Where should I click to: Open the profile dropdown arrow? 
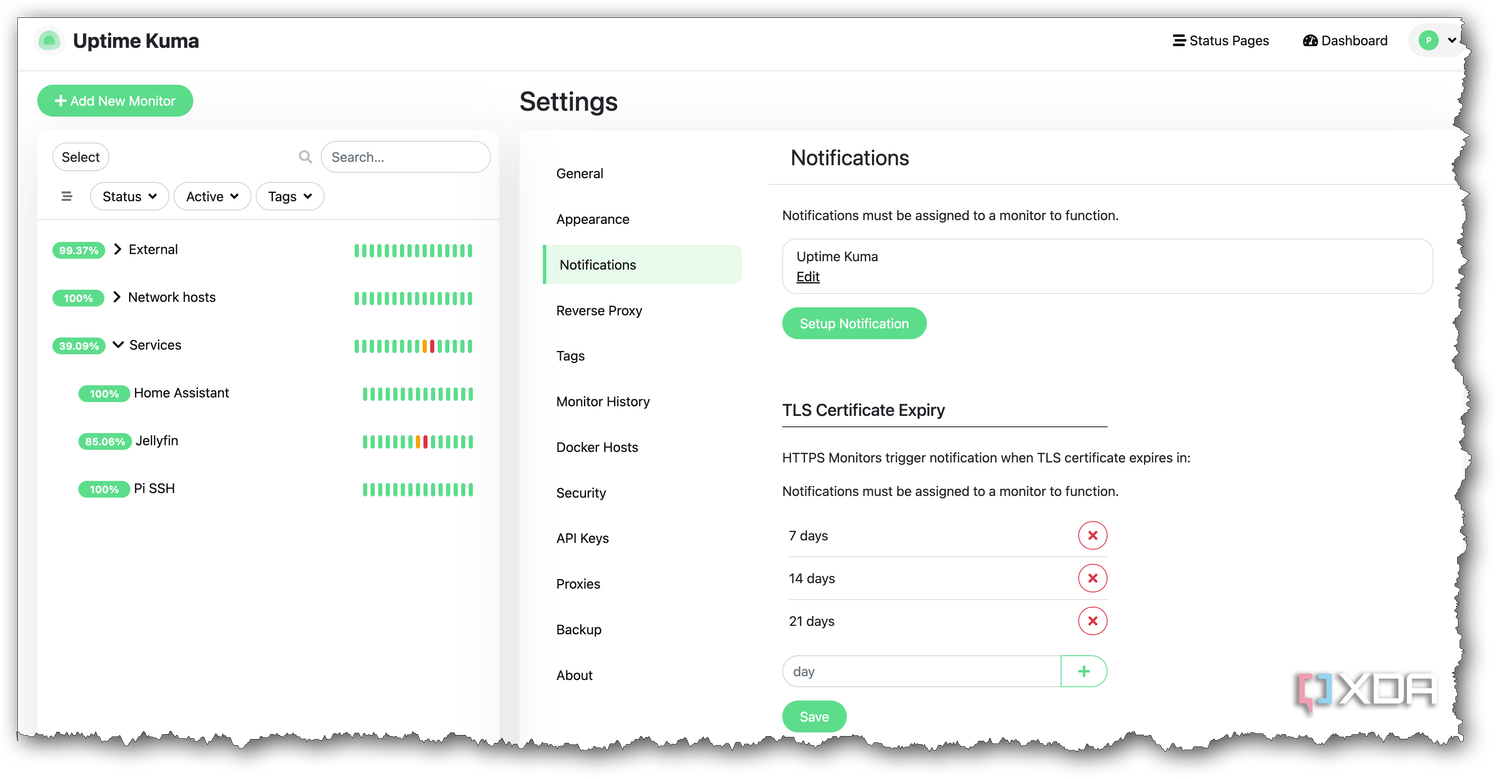[1452, 41]
